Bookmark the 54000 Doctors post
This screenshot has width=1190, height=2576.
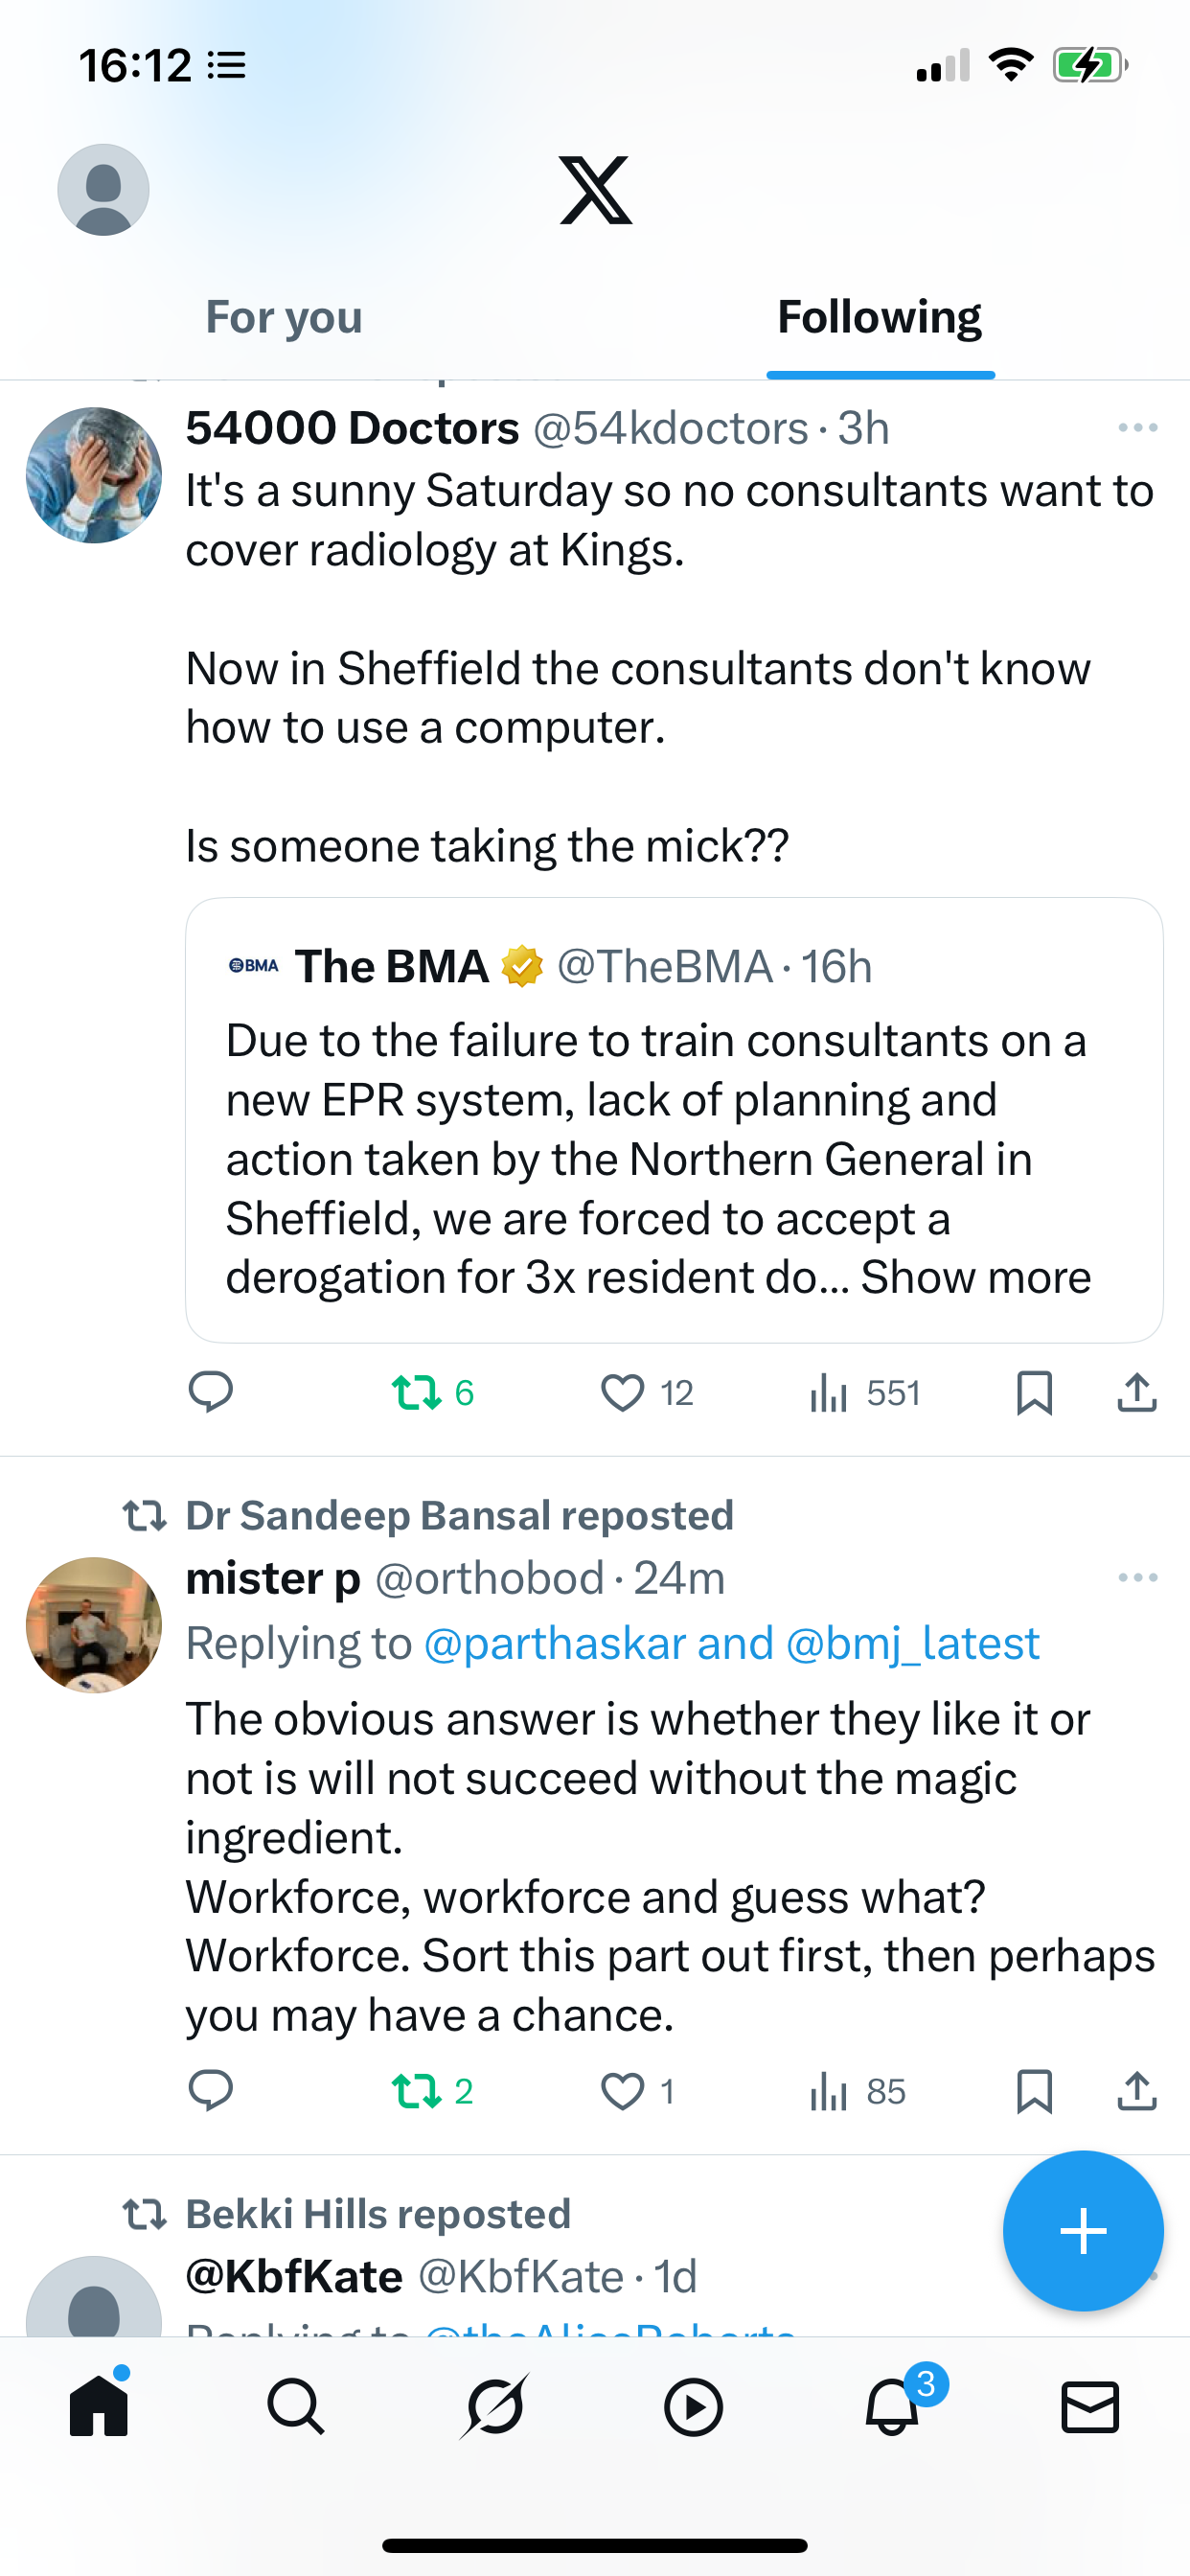pos(1034,1393)
